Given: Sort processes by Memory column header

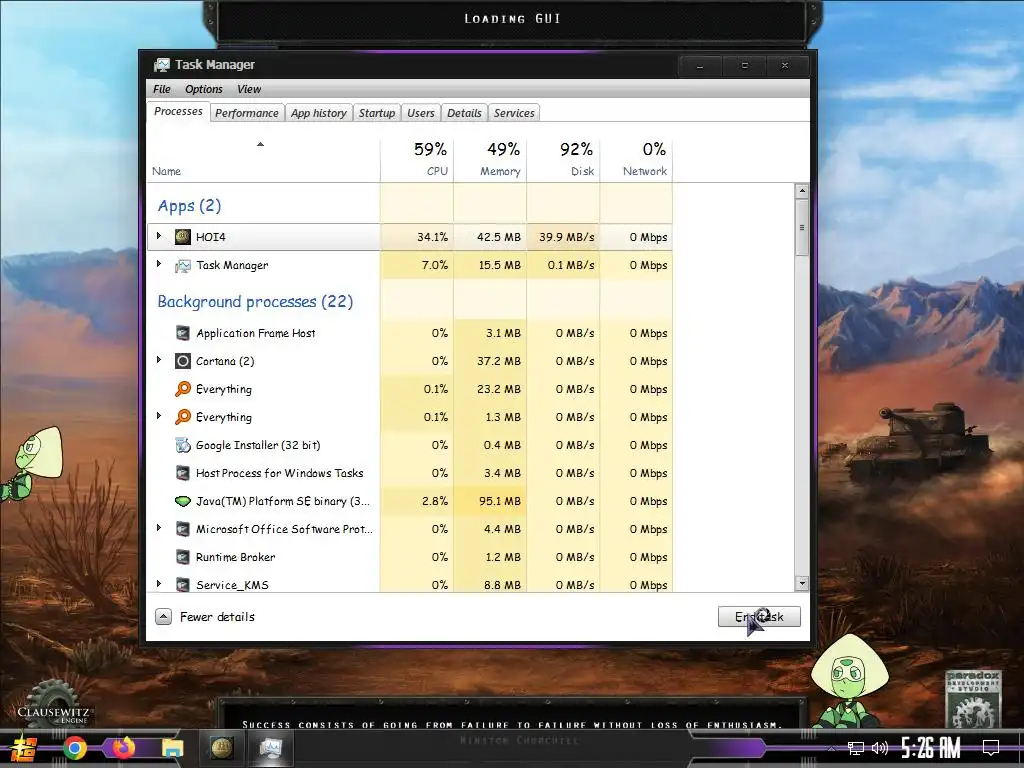Looking at the screenshot, I should click(490, 159).
